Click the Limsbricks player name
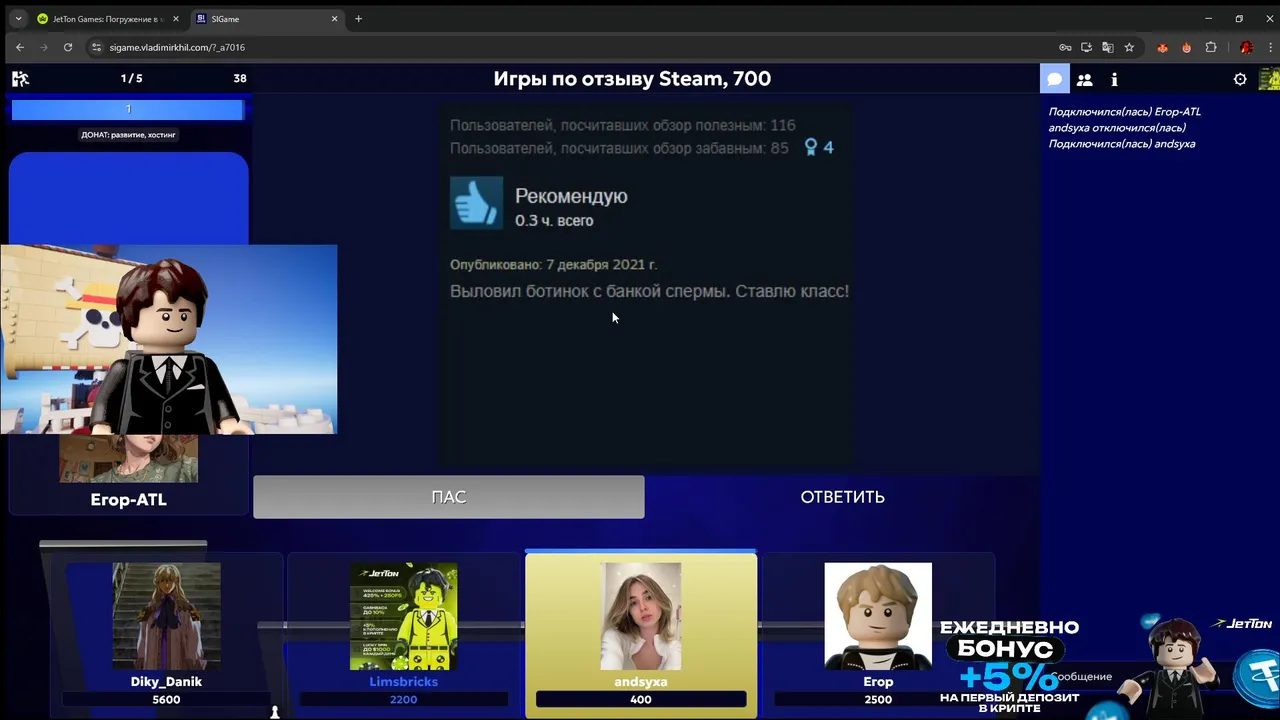 (x=403, y=681)
